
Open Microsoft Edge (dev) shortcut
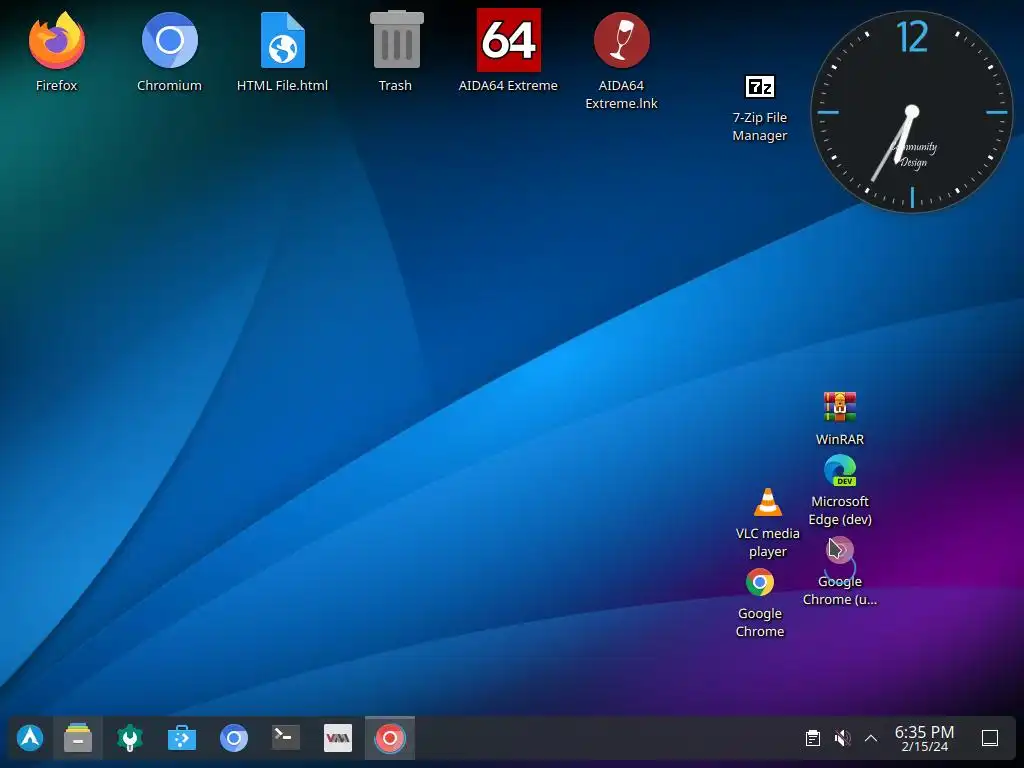840,470
